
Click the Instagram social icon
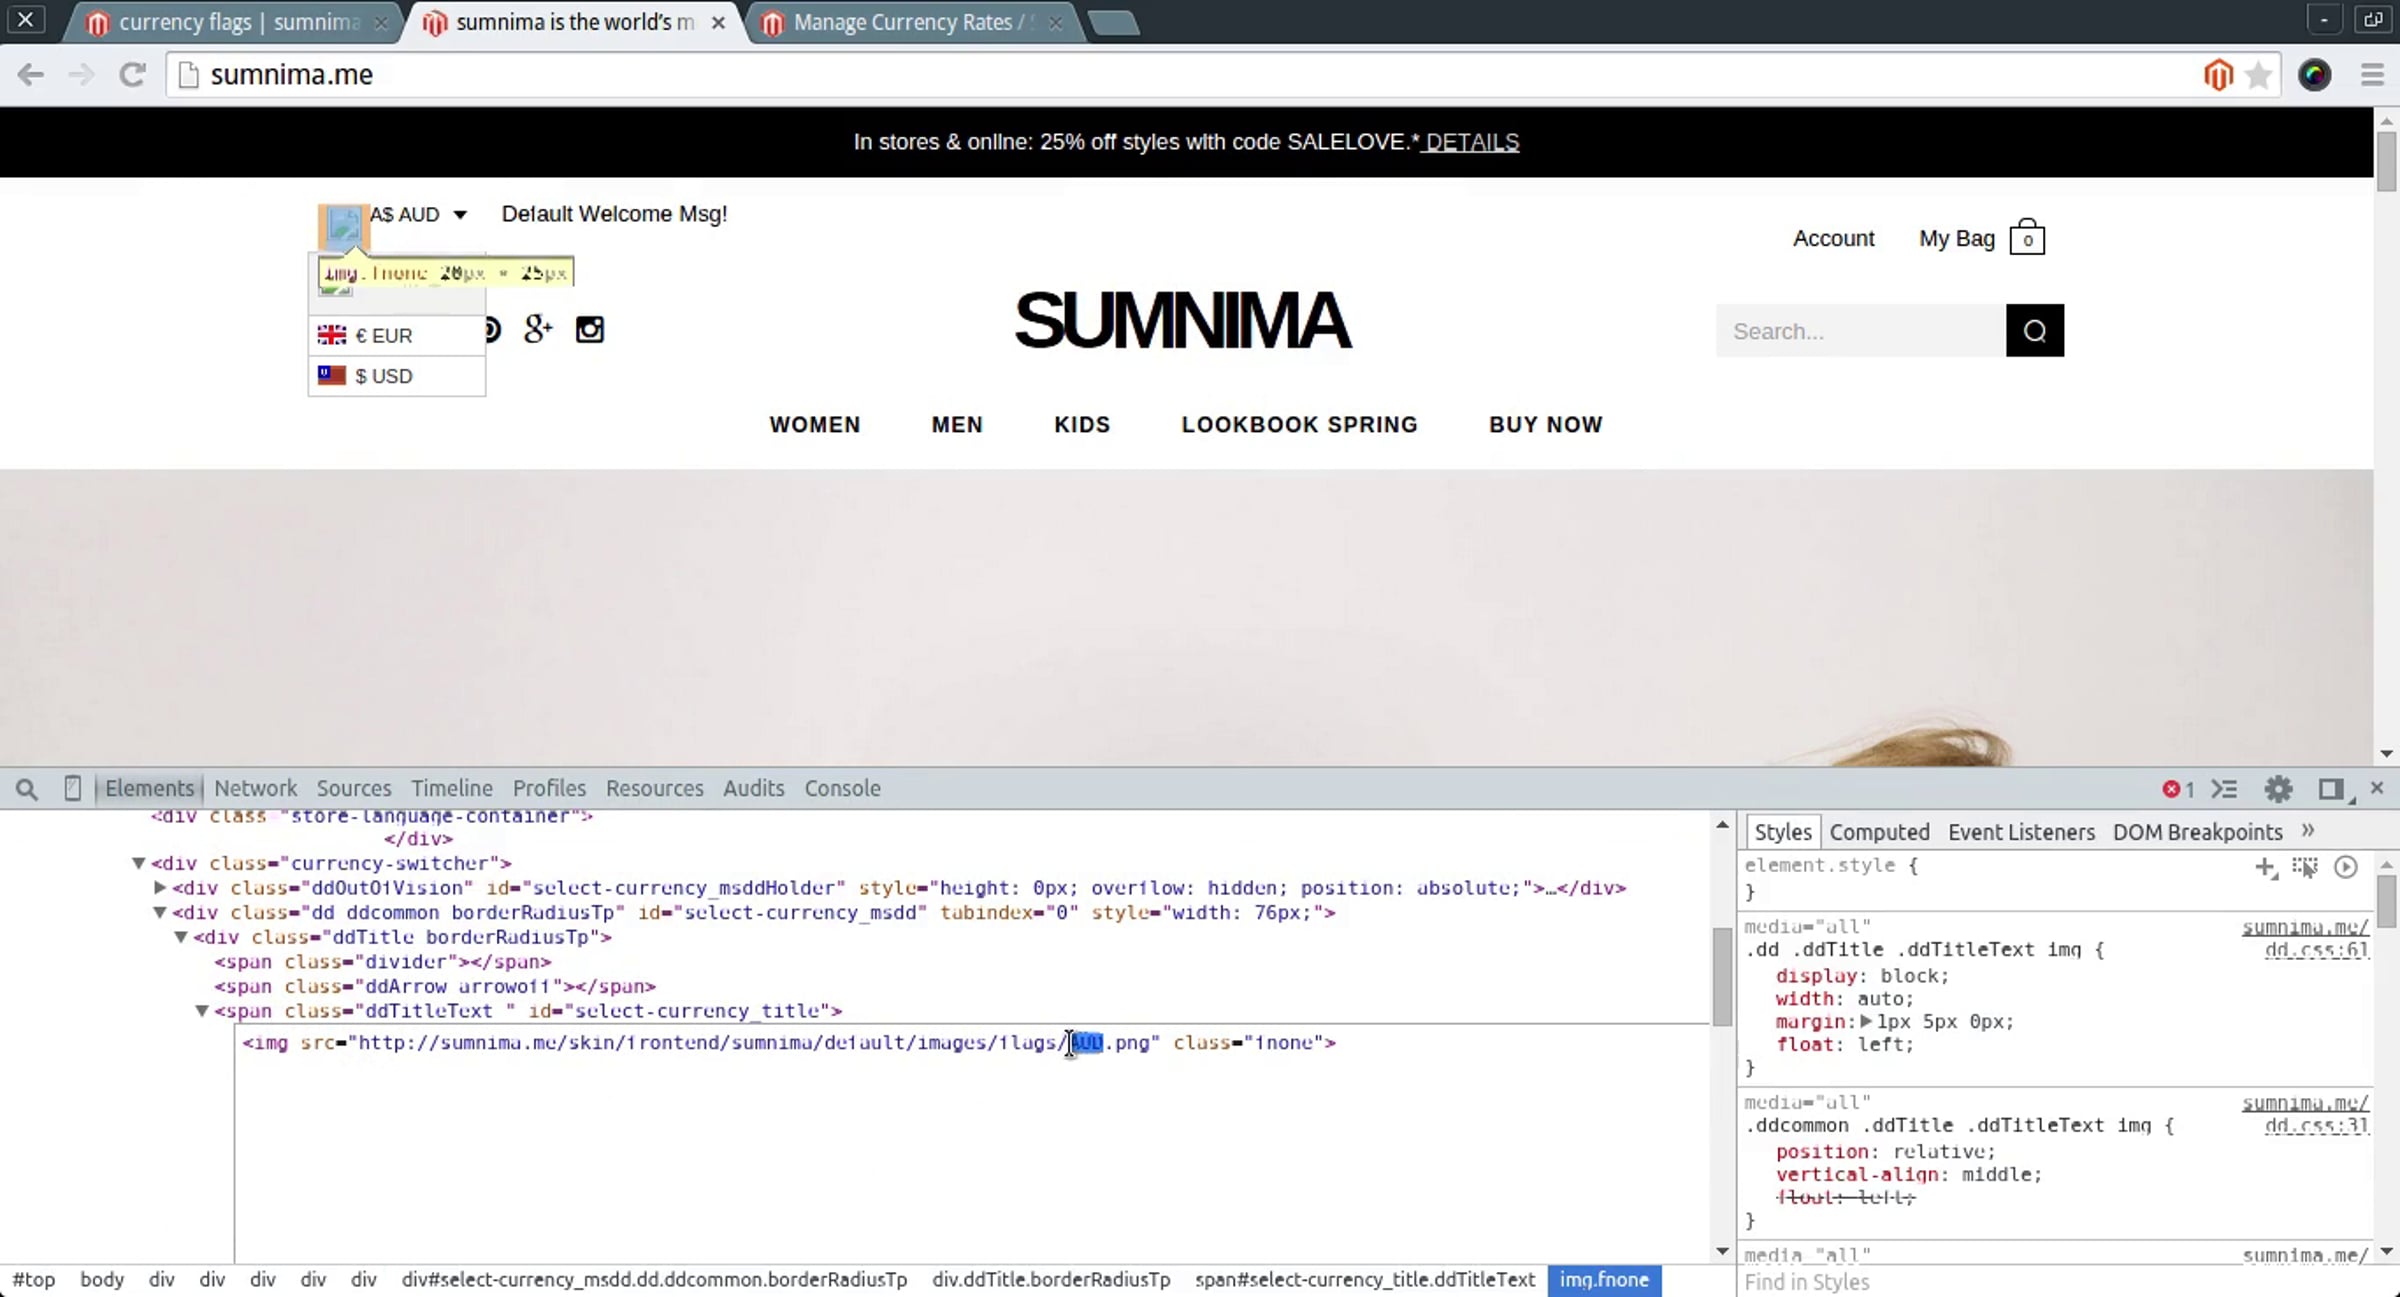click(590, 329)
